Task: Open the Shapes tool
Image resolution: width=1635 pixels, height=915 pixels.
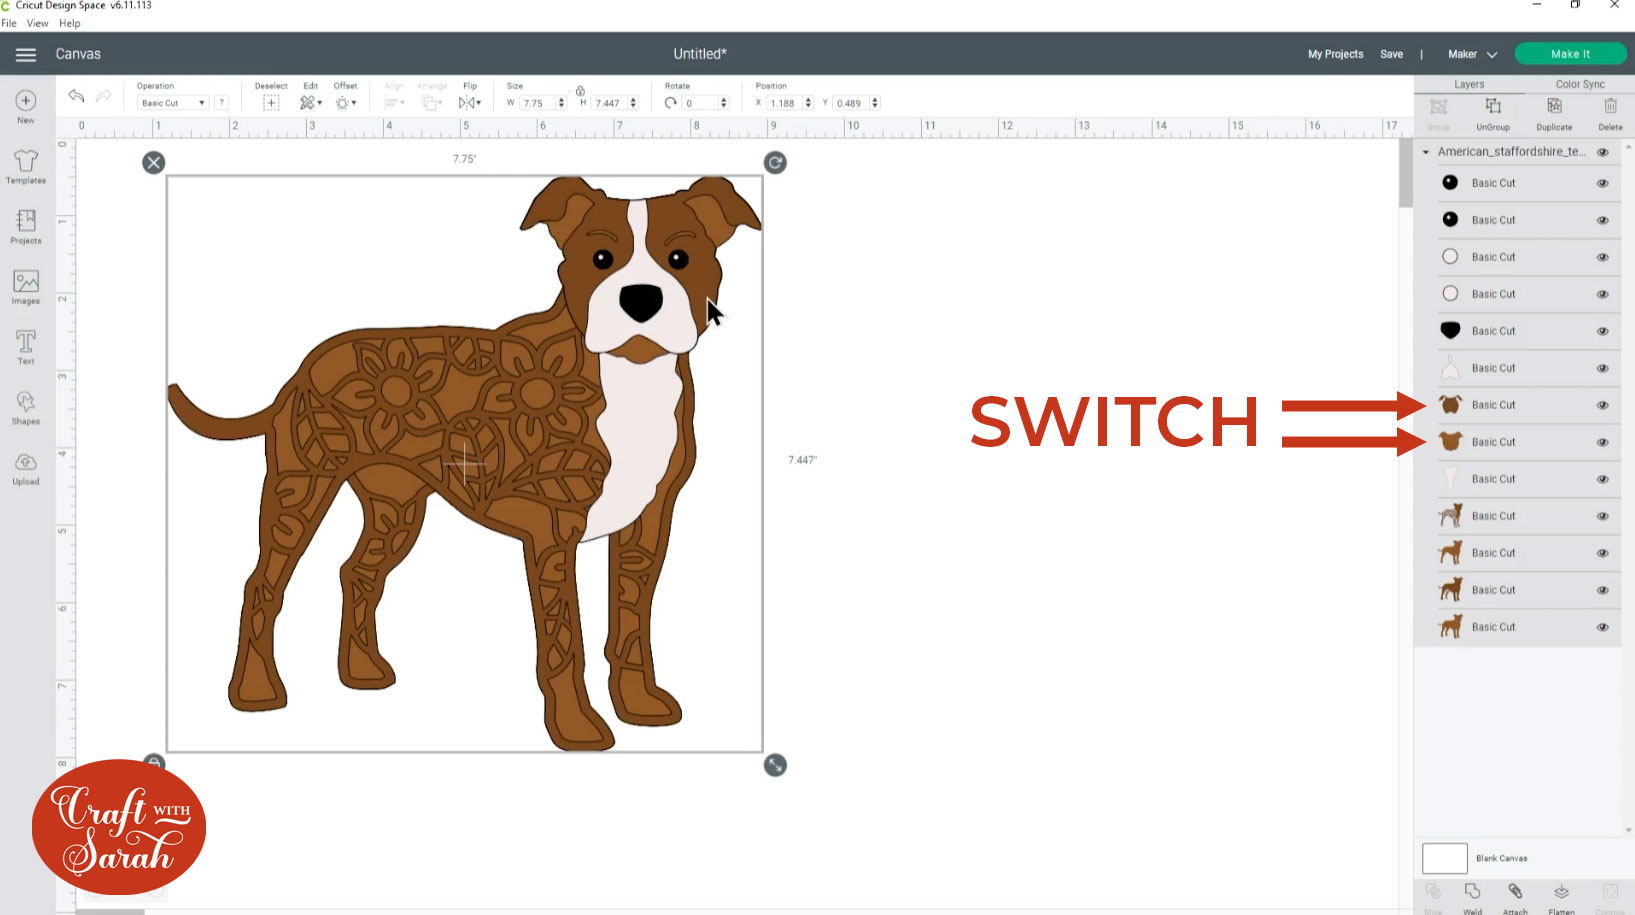Action: pyautogui.click(x=26, y=406)
